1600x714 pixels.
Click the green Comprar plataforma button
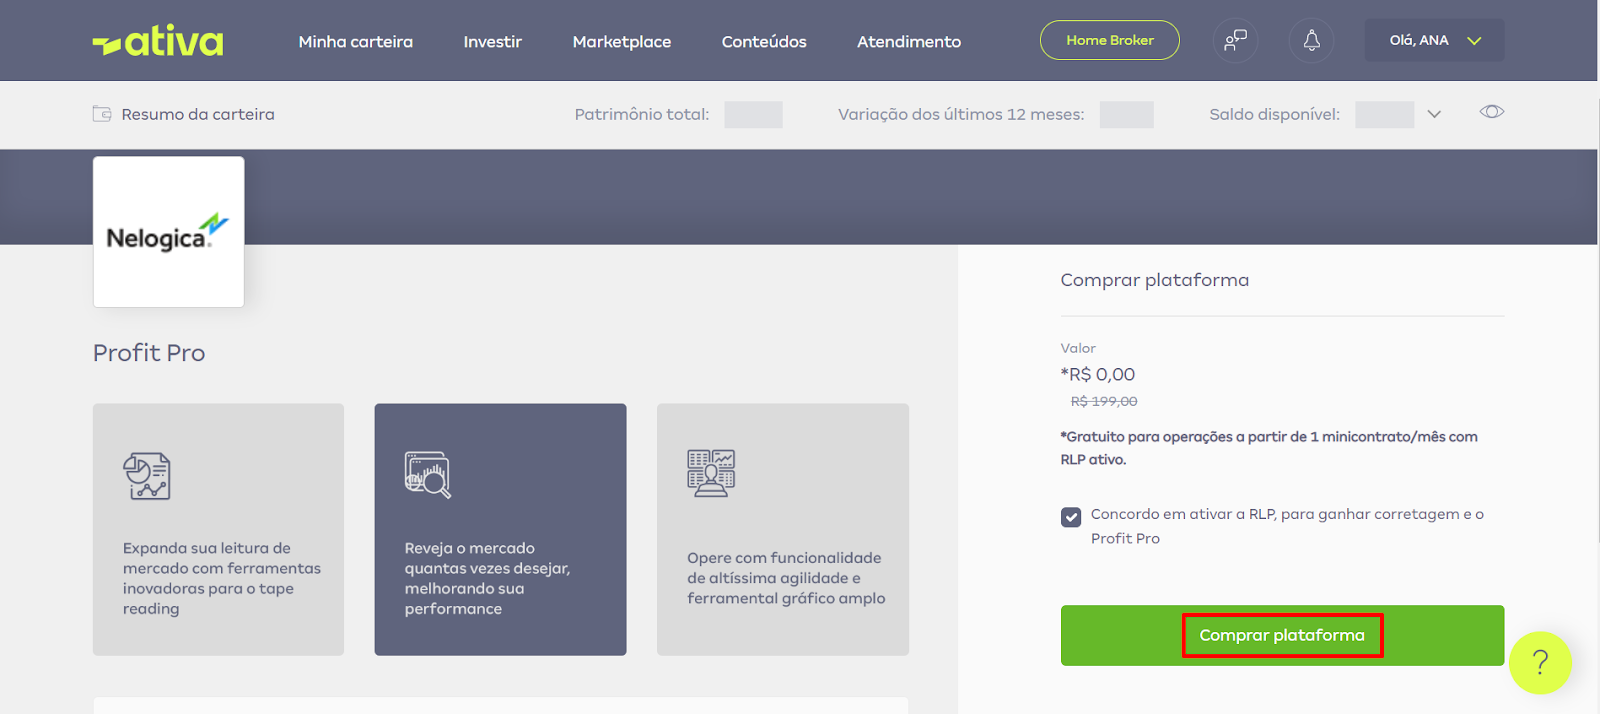[1282, 635]
